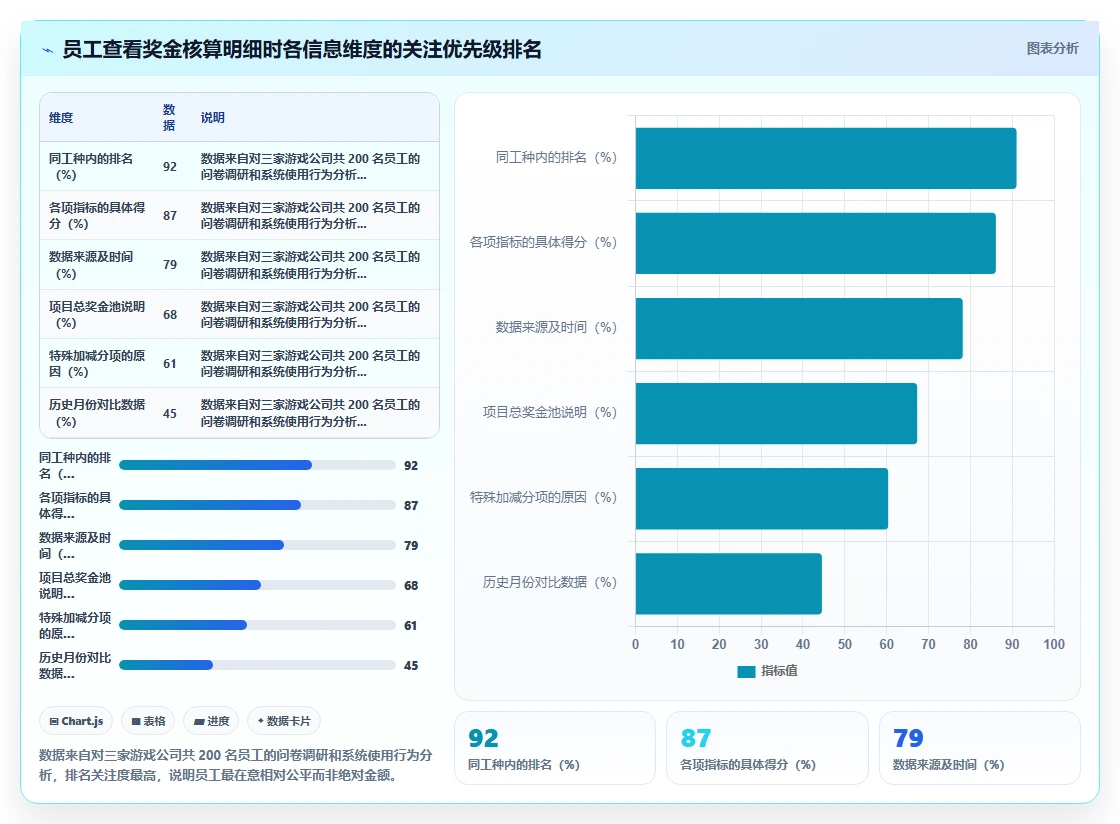This screenshot has width=1120, height=824.
Task: Click the value 79 in the table
Action: [170, 265]
